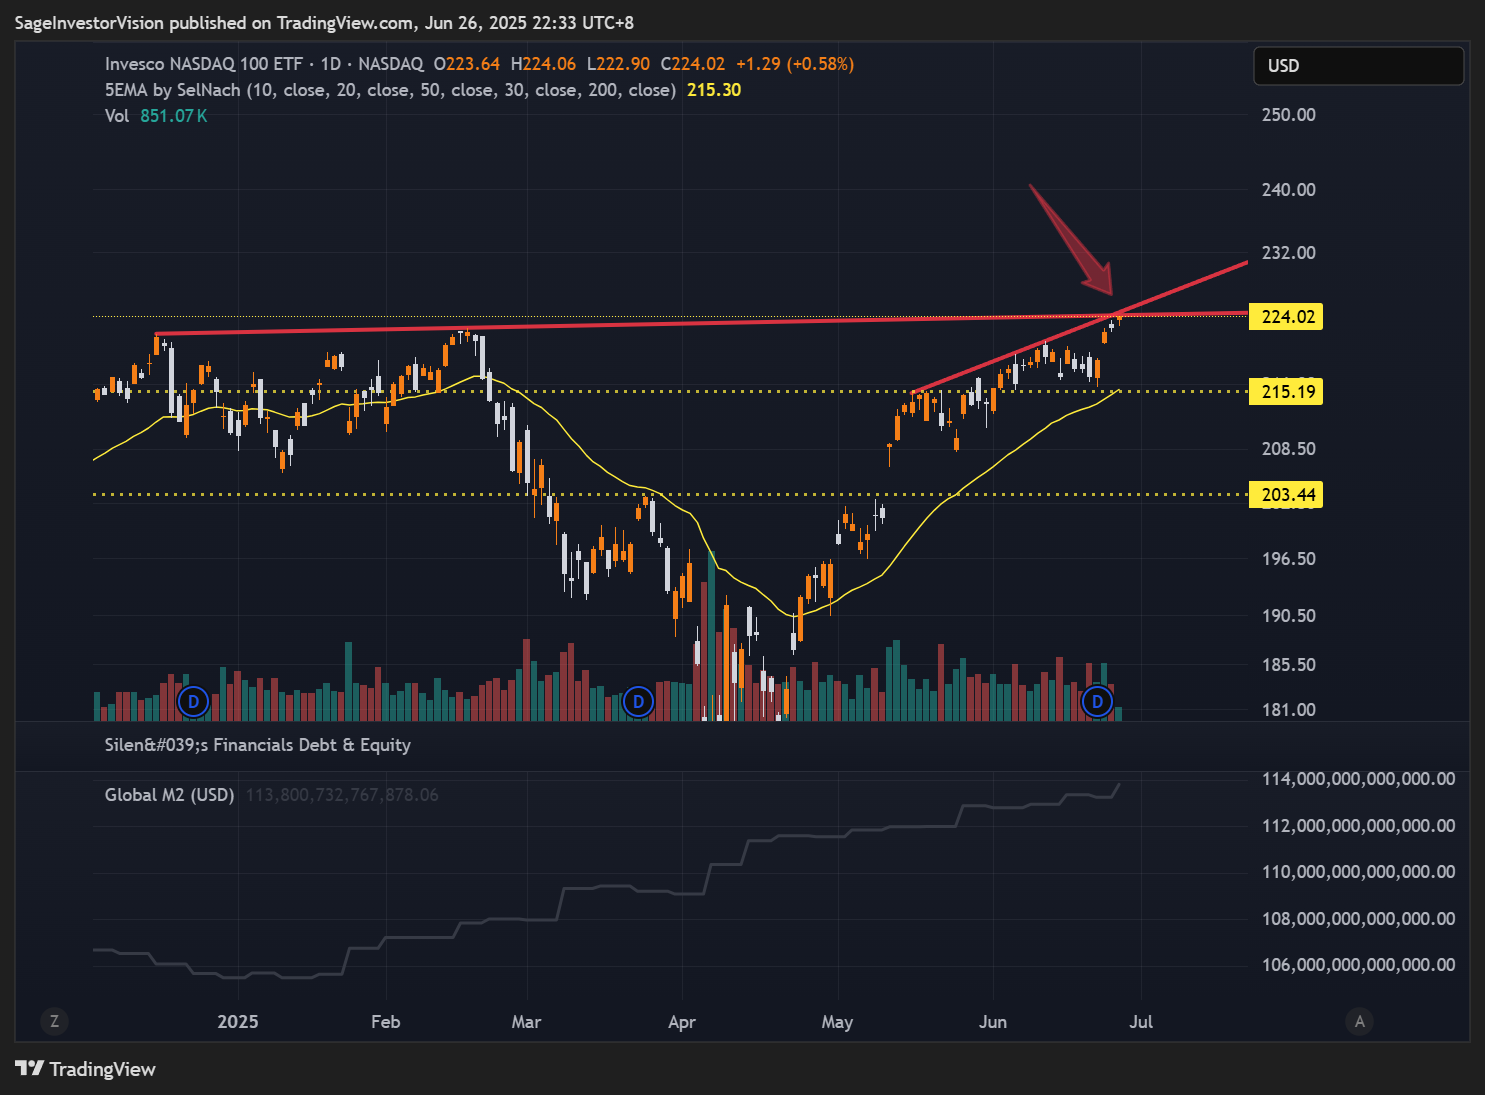Click the 196.50 price axis value

click(1288, 559)
